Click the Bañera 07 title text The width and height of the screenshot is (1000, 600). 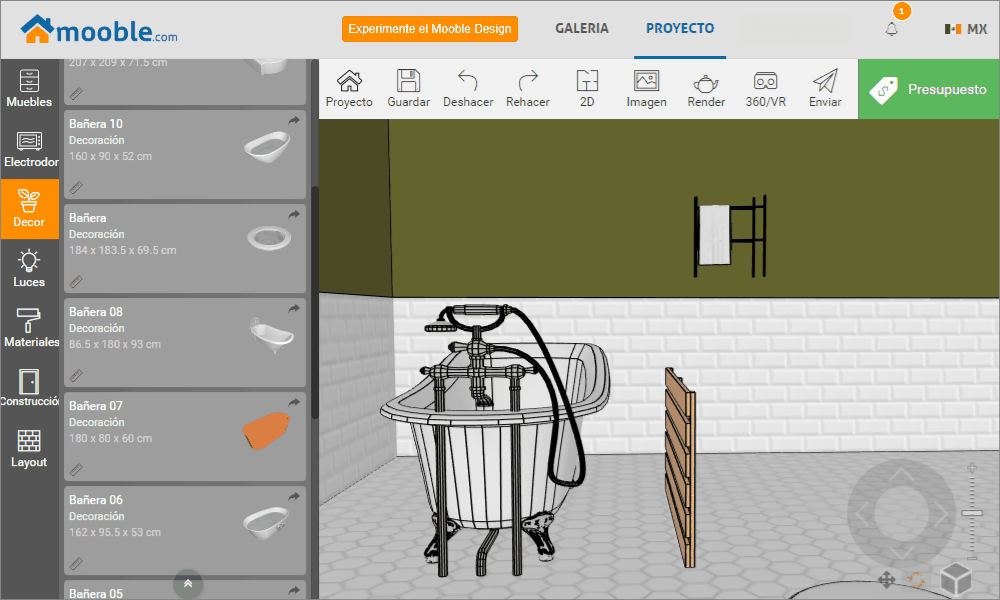[96, 406]
